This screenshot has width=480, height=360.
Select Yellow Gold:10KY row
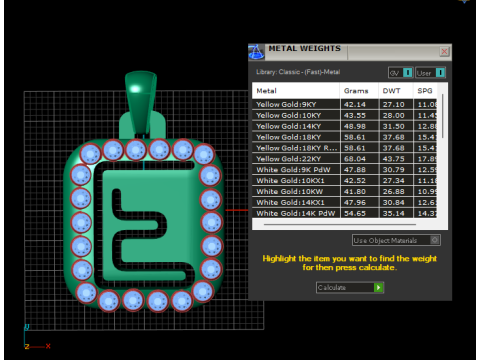coord(344,115)
